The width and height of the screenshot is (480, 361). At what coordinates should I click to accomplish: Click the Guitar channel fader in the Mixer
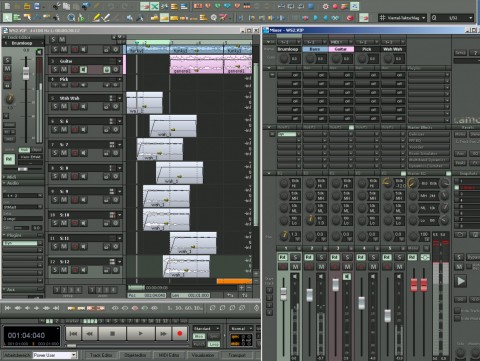pyautogui.click(x=336, y=284)
